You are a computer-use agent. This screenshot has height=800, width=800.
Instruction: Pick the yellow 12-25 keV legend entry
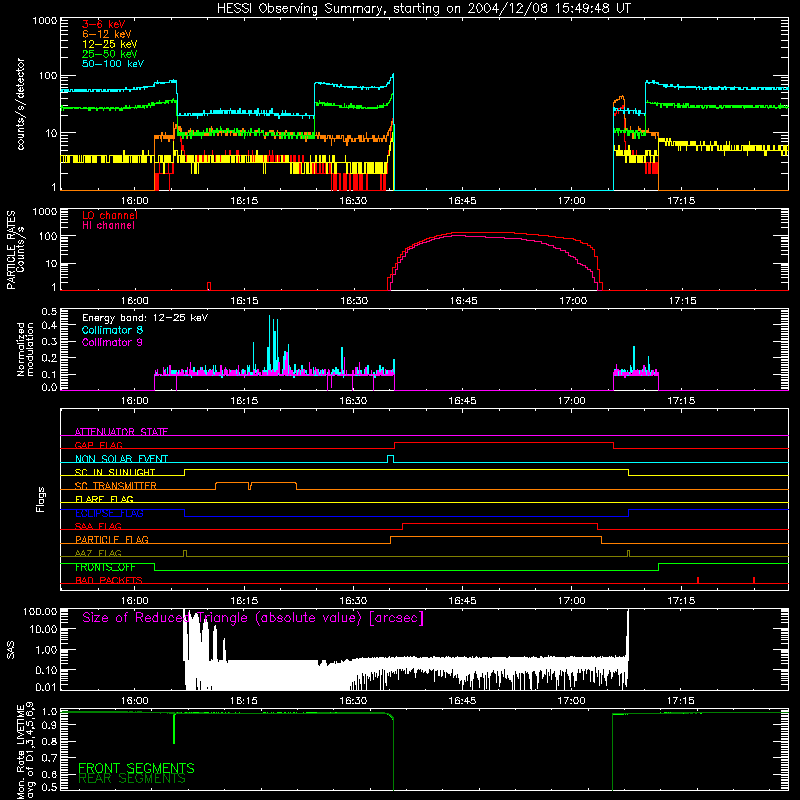pos(109,44)
